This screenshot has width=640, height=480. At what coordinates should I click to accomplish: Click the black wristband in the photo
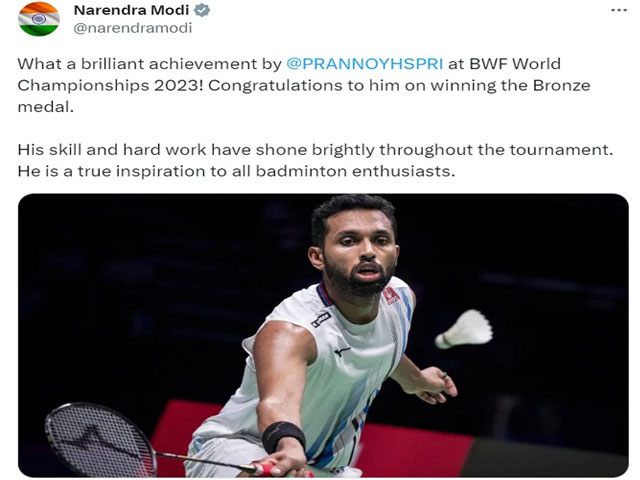[x=283, y=436]
